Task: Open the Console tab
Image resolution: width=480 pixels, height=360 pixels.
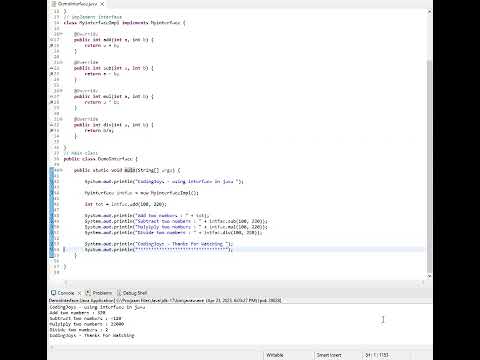Action: pyautogui.click(x=66, y=293)
